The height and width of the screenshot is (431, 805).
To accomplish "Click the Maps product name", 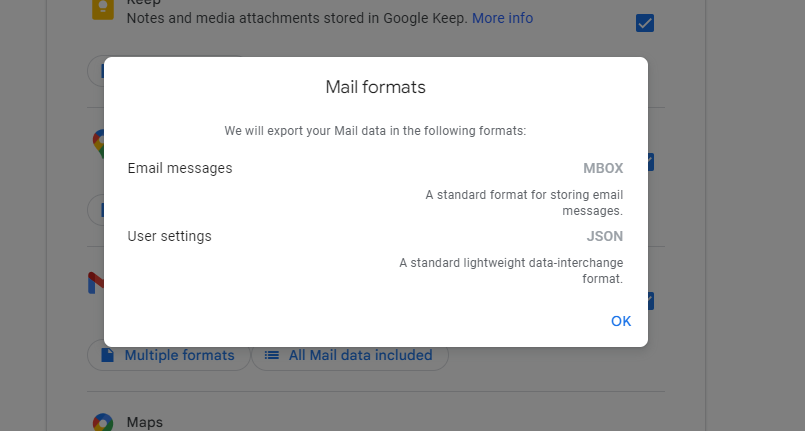I will click(144, 422).
